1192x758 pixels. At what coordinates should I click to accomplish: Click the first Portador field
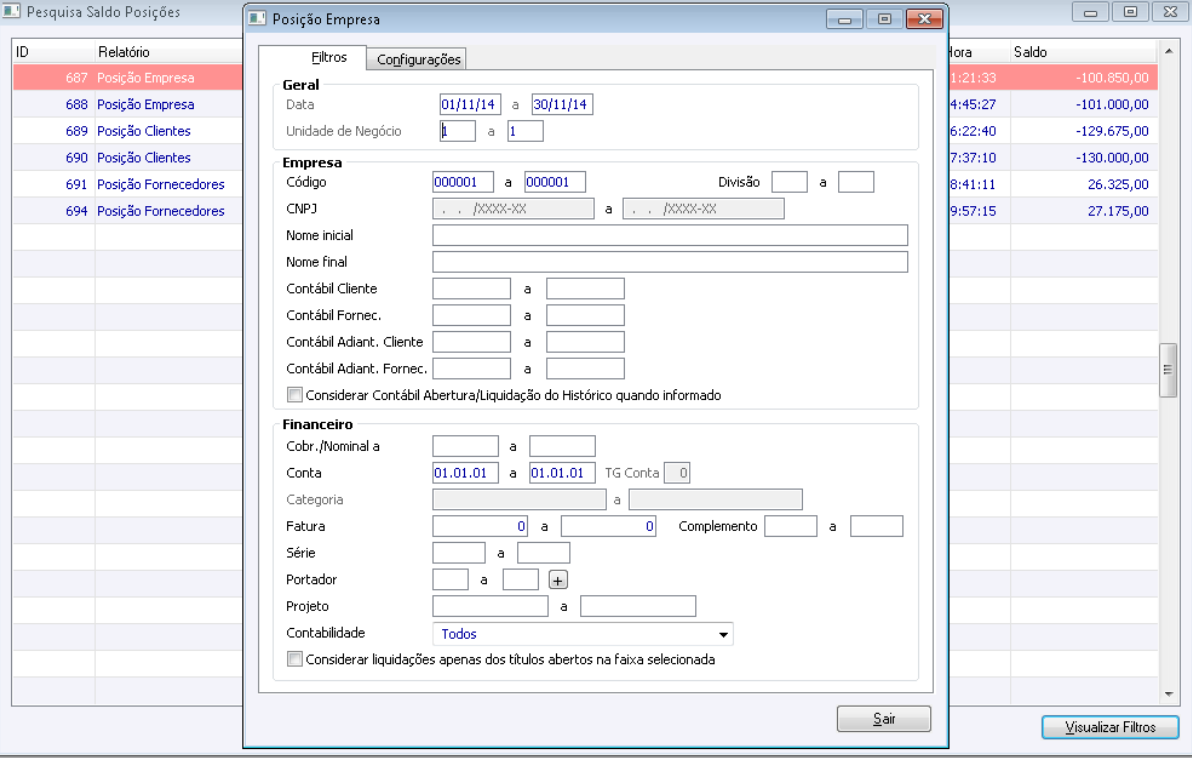[450, 579]
